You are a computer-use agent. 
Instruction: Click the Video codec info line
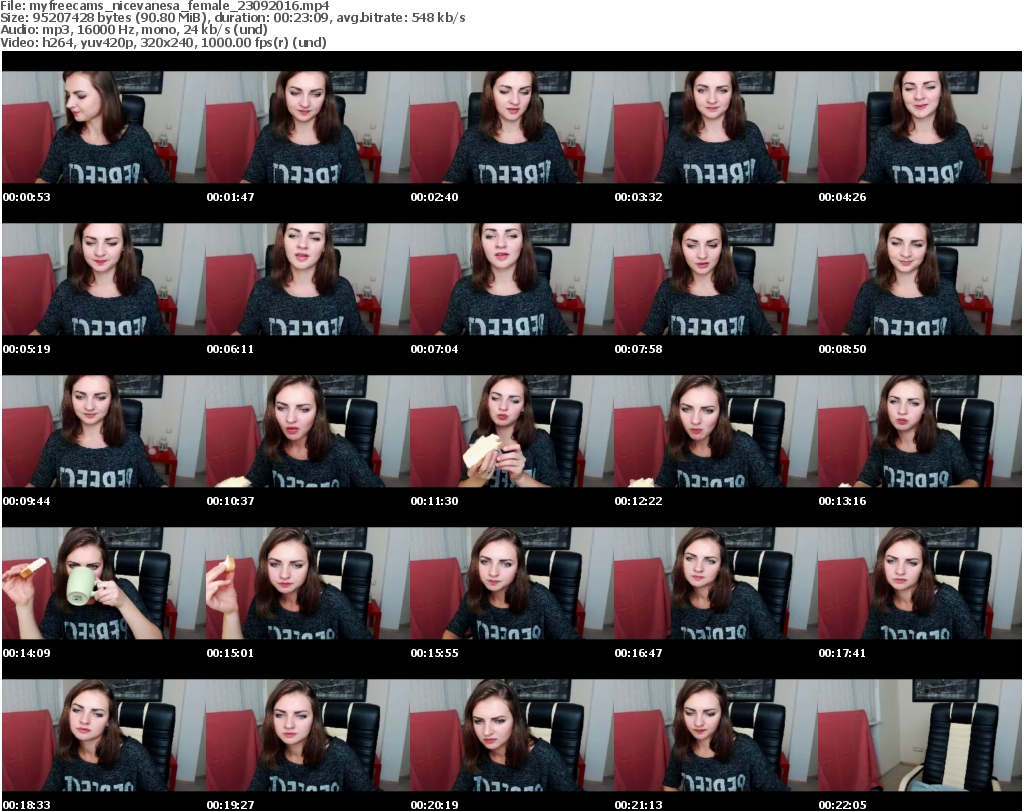(163, 43)
